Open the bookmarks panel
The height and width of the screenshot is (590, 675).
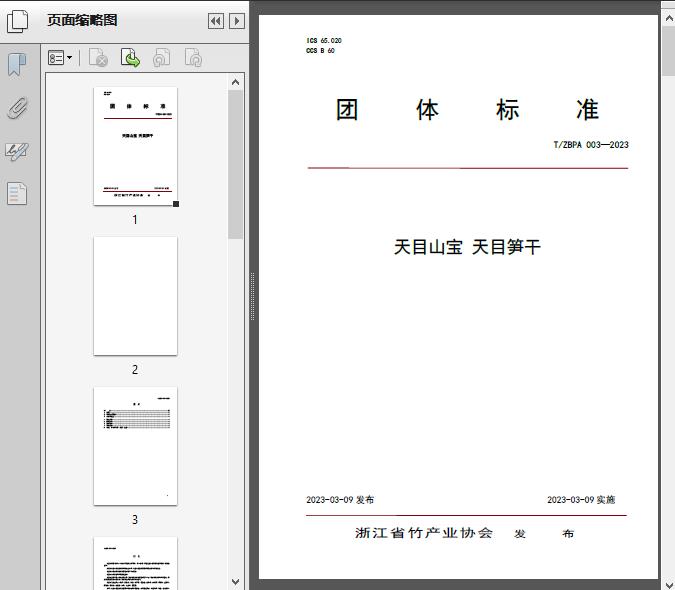pos(17,65)
